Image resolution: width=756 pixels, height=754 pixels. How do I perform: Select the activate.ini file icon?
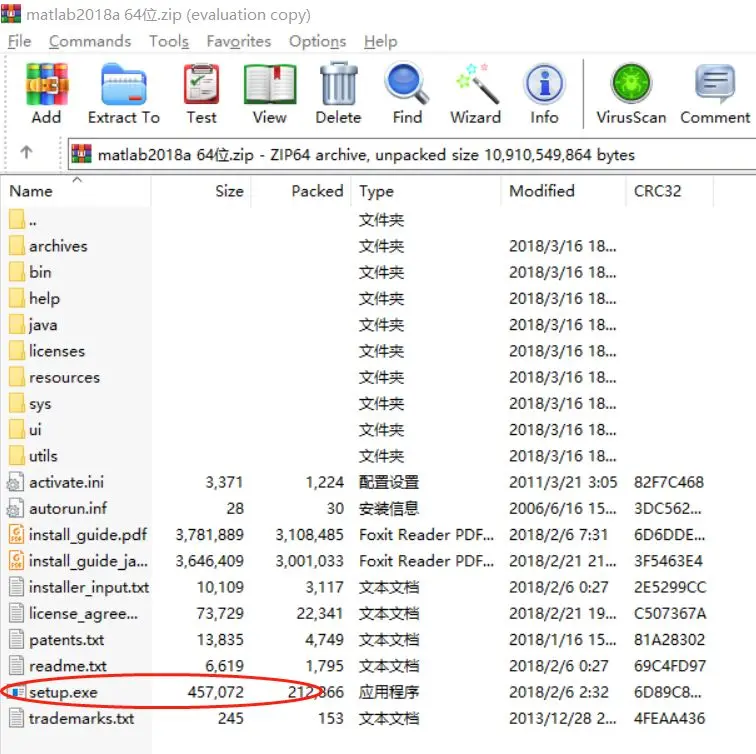click(x=15, y=482)
